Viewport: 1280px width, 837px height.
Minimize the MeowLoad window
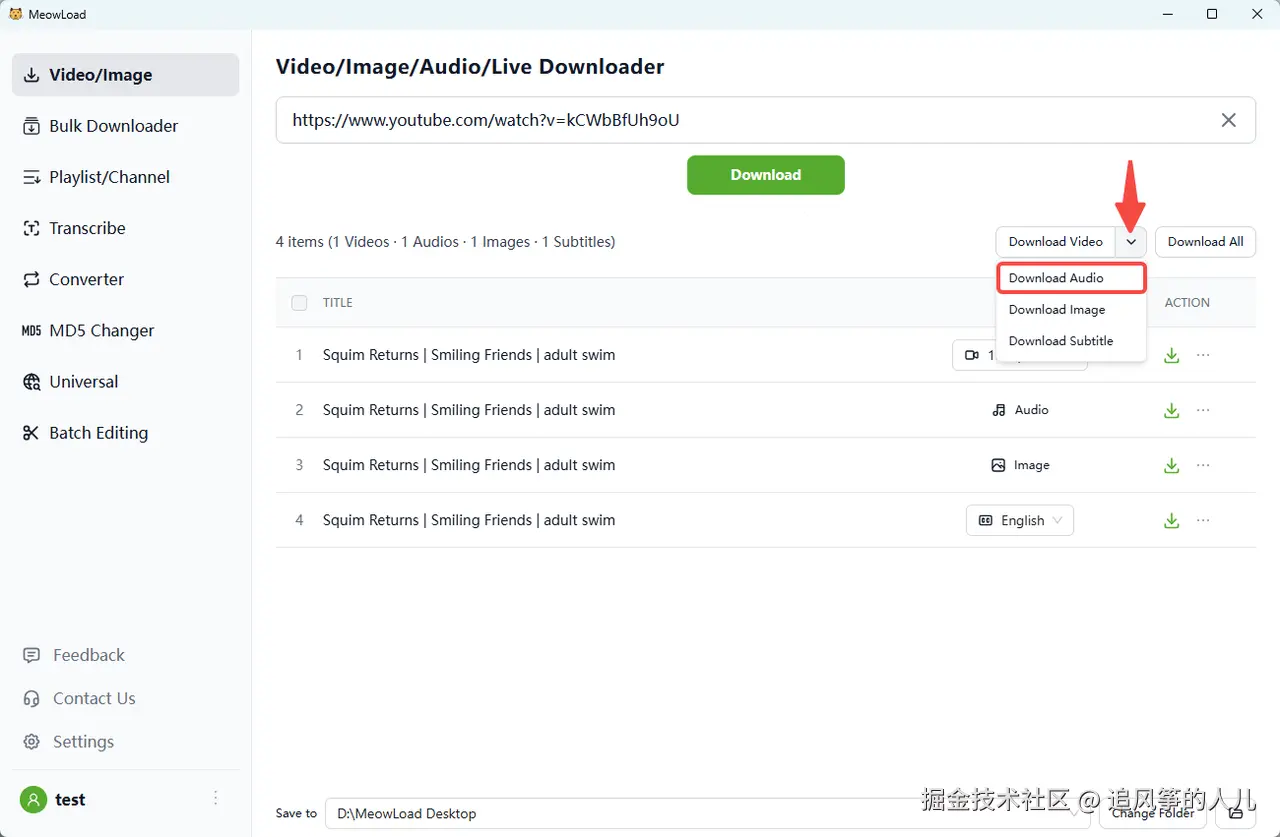1166,14
